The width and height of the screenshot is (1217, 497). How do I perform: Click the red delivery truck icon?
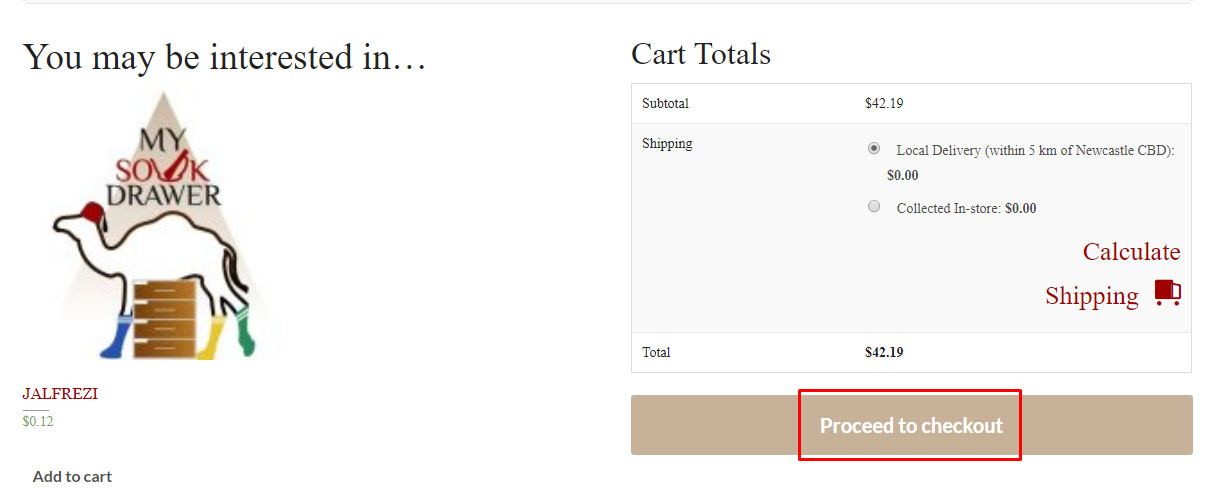(x=1167, y=293)
